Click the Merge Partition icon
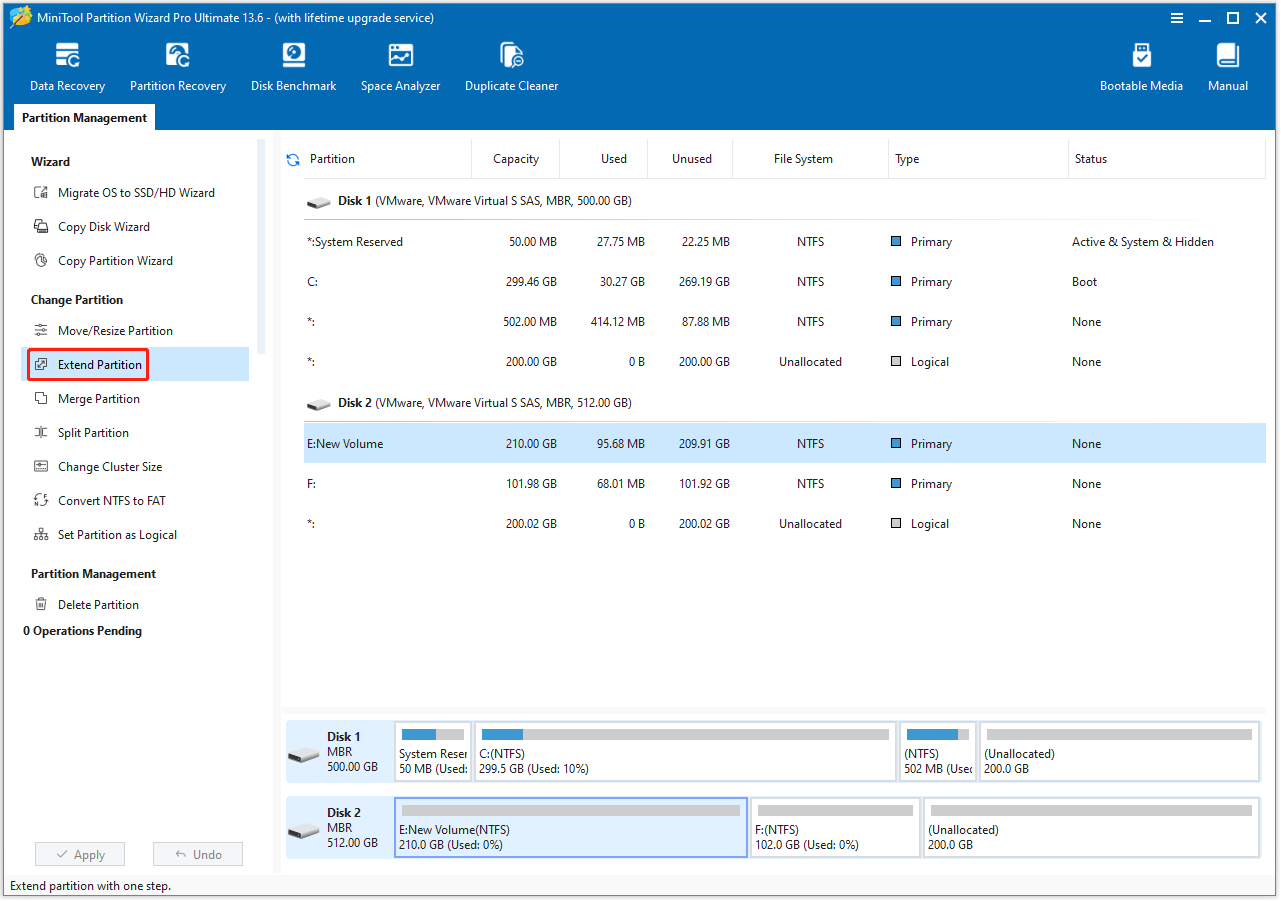This screenshot has width=1281, height=901. click(41, 399)
